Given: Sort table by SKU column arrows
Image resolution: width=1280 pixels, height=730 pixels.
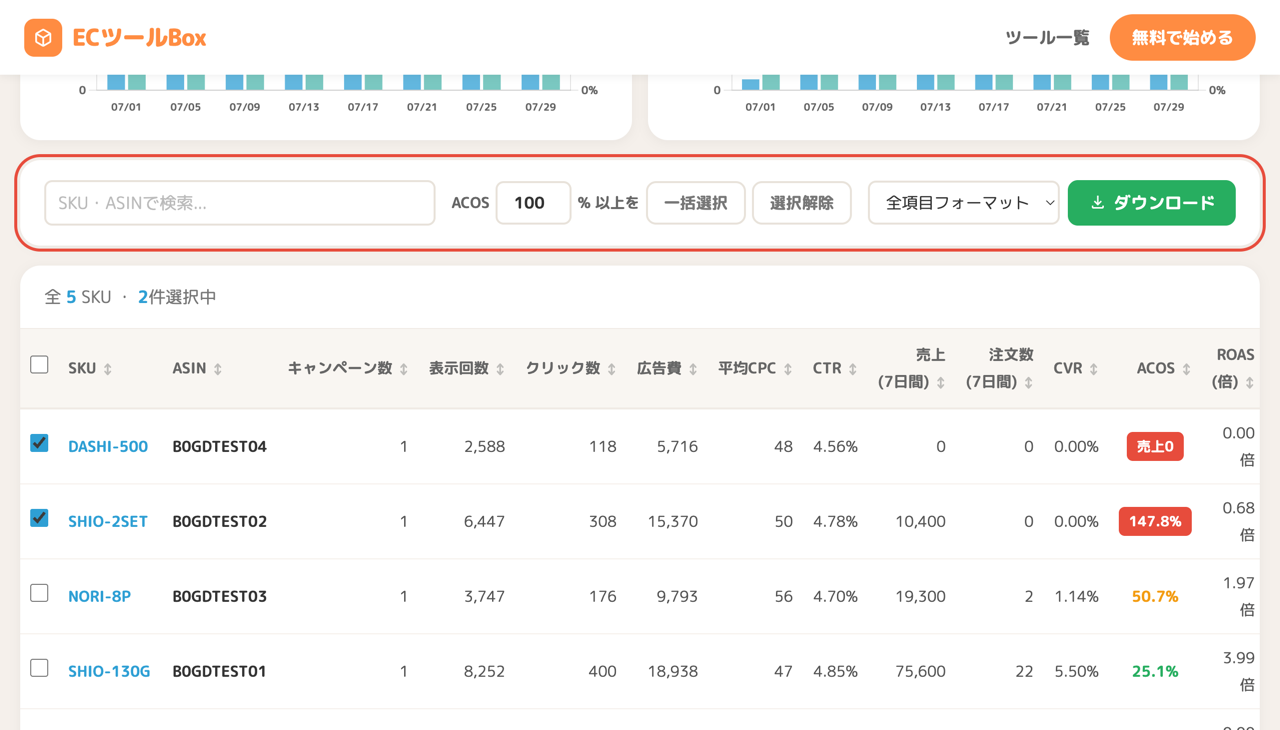Looking at the screenshot, I should click(108, 369).
